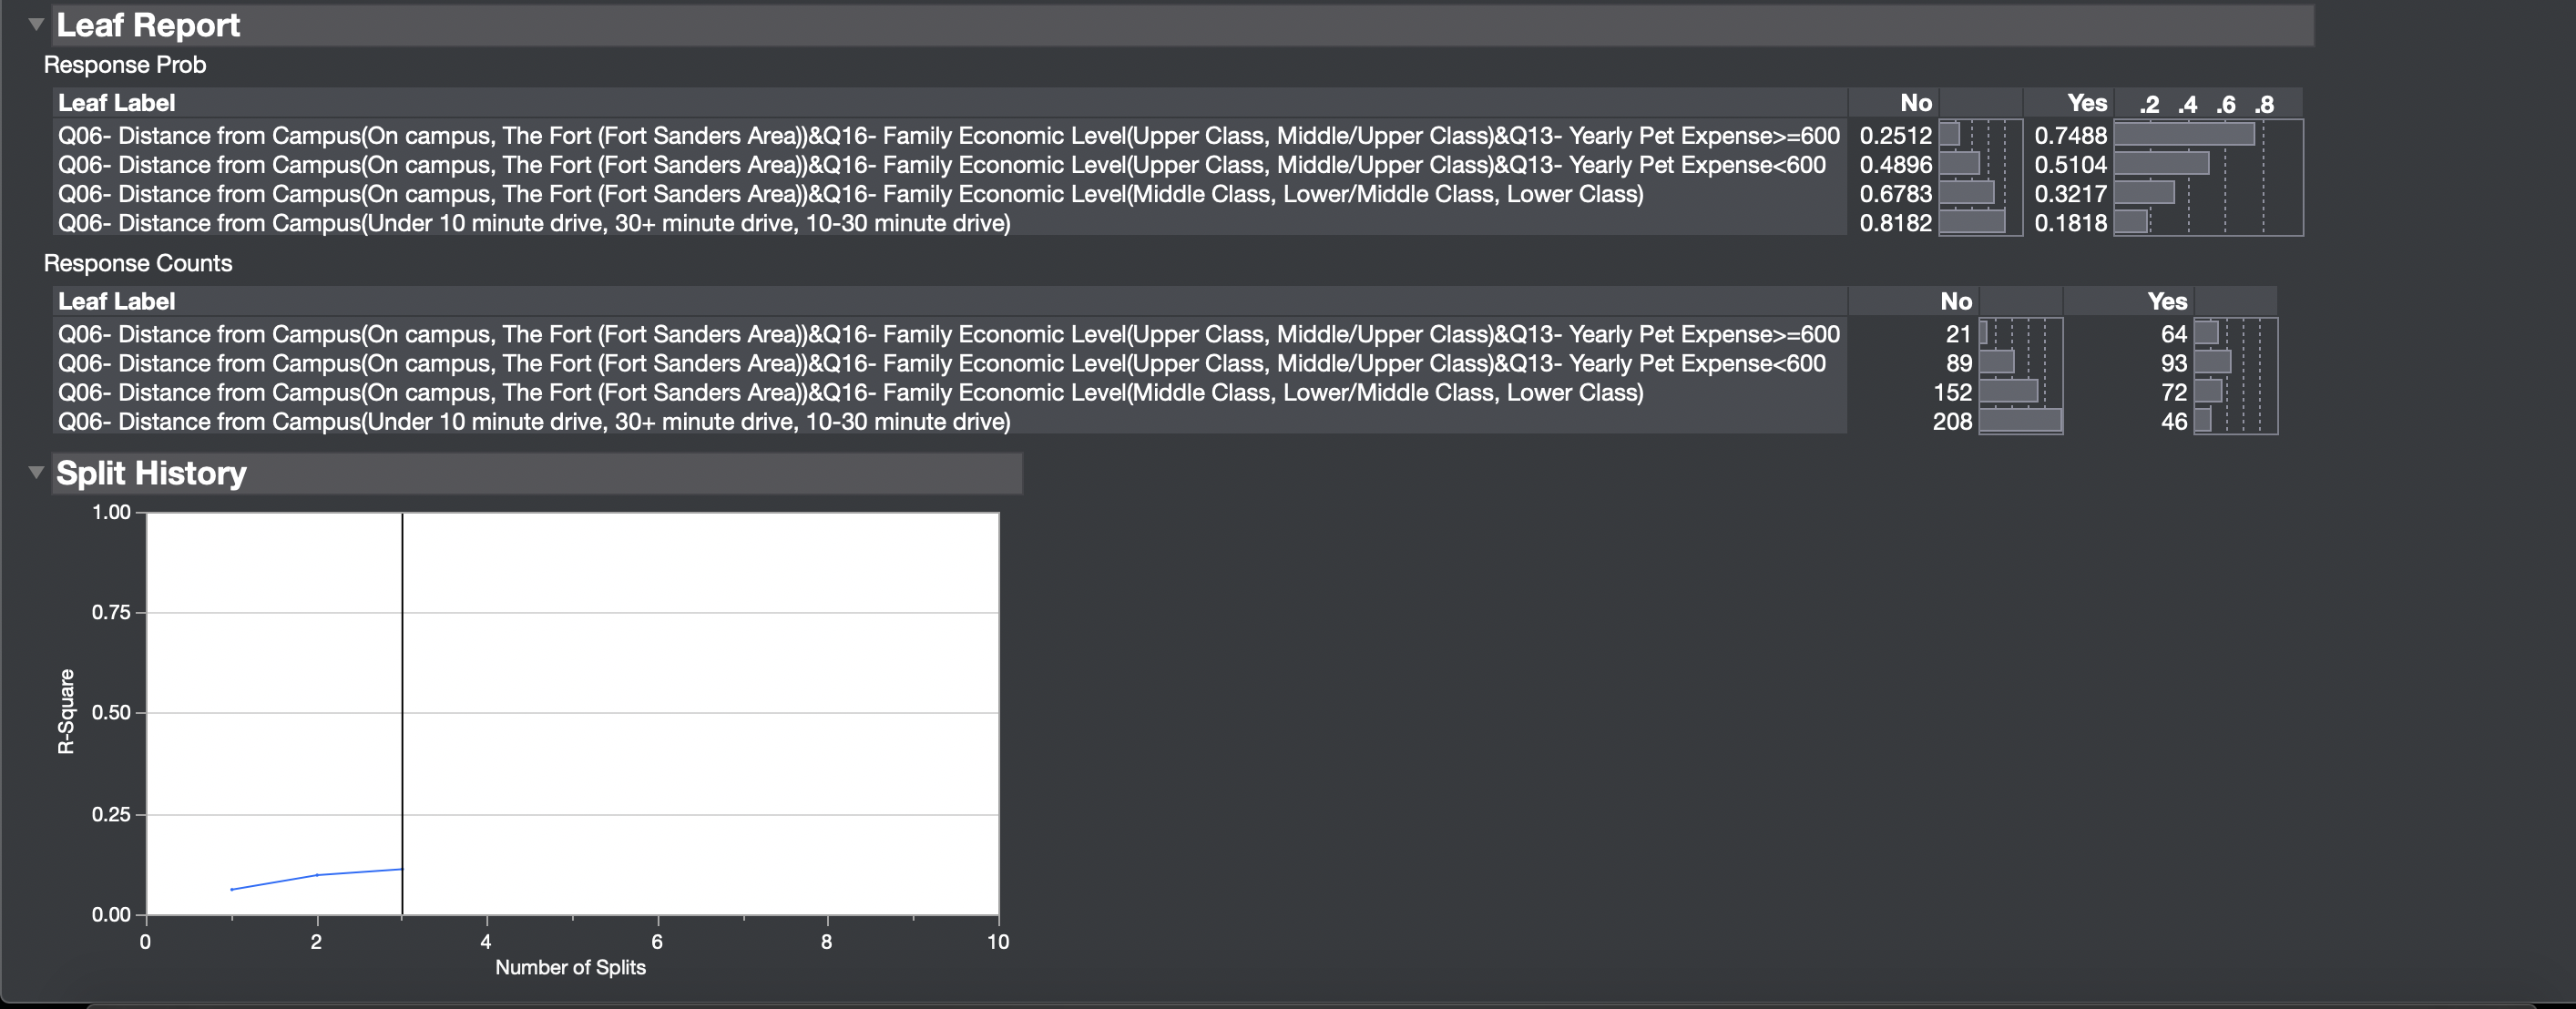Select the Under 10 minute drive probability row

coord(534,223)
